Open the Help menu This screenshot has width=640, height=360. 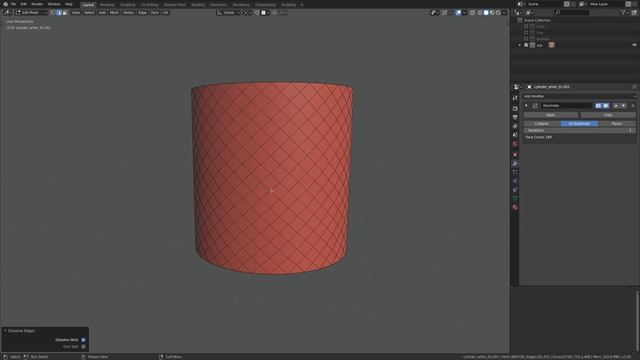[69, 4]
